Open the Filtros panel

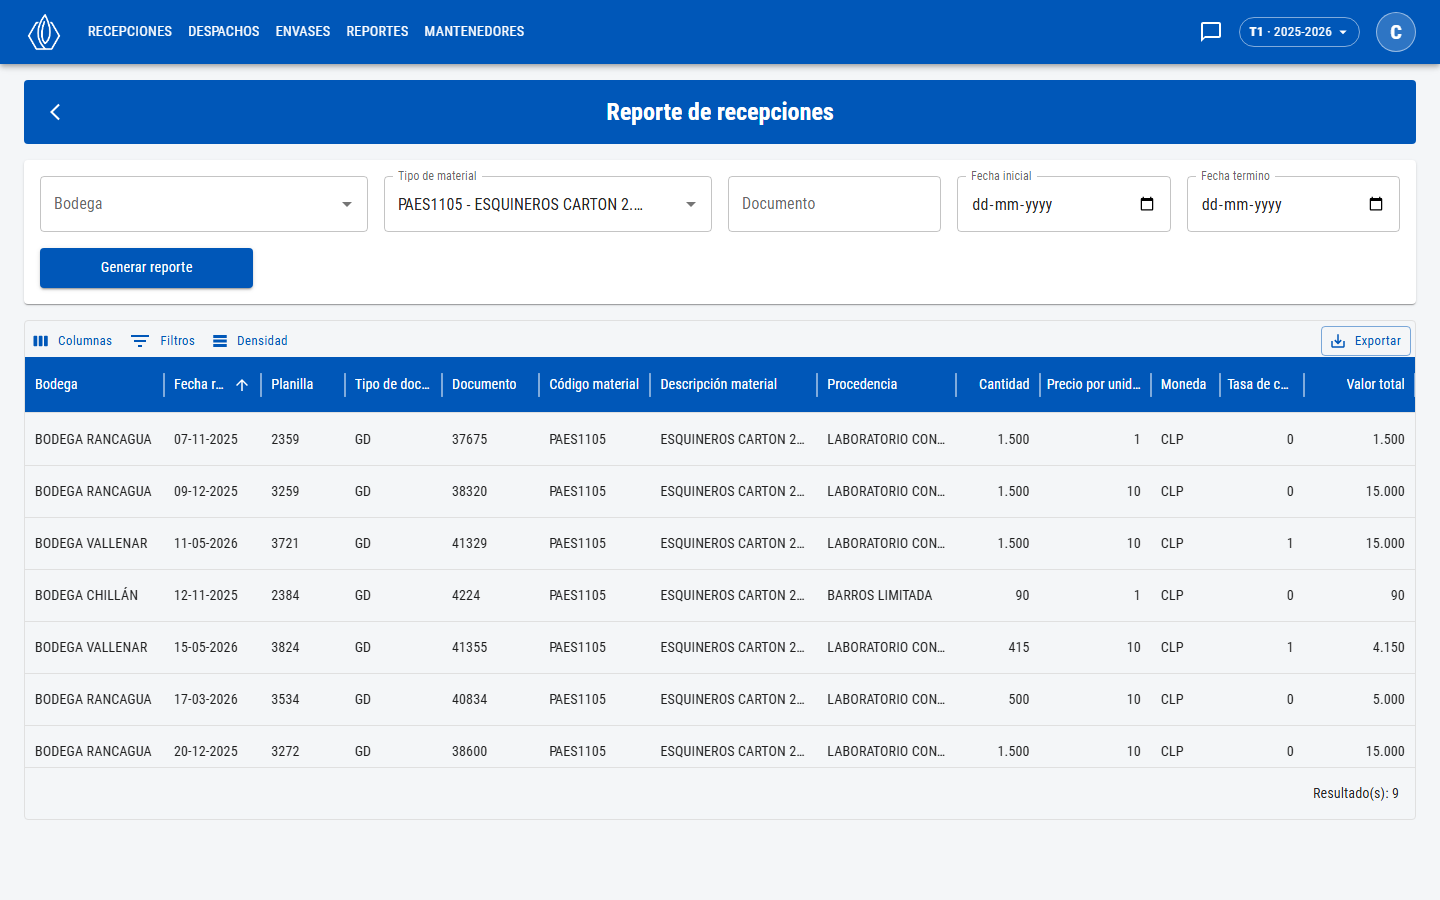[164, 341]
